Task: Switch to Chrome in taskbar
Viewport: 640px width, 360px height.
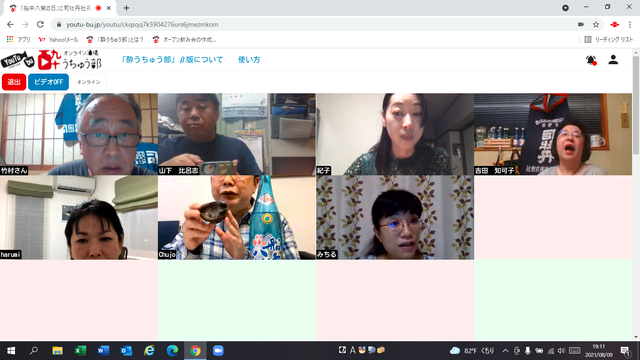Action: click(x=195, y=351)
